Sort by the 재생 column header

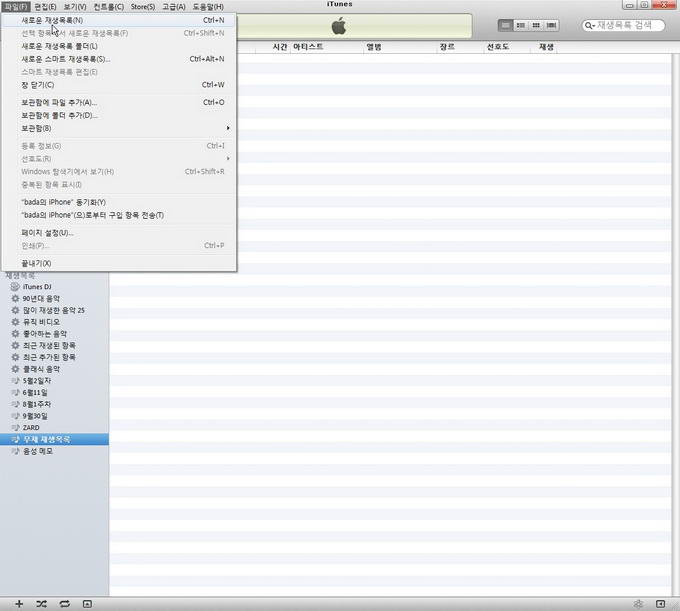[544, 47]
